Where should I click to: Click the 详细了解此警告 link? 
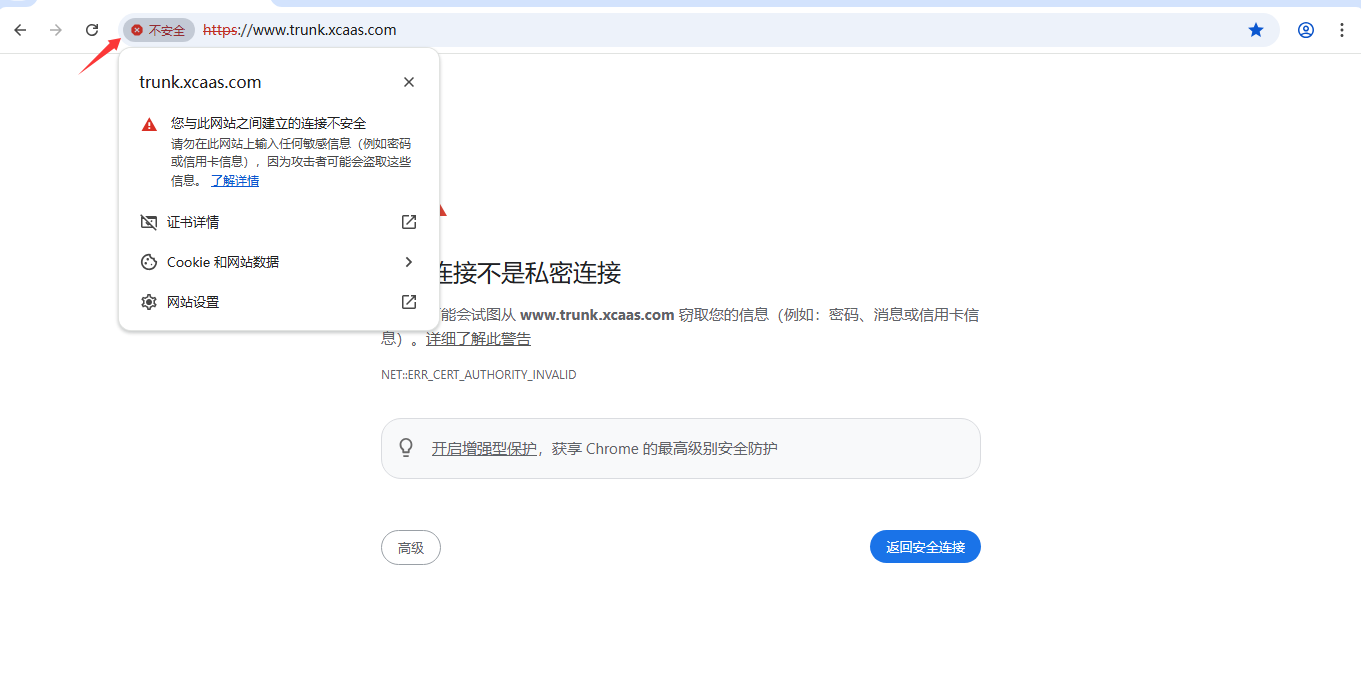478,339
